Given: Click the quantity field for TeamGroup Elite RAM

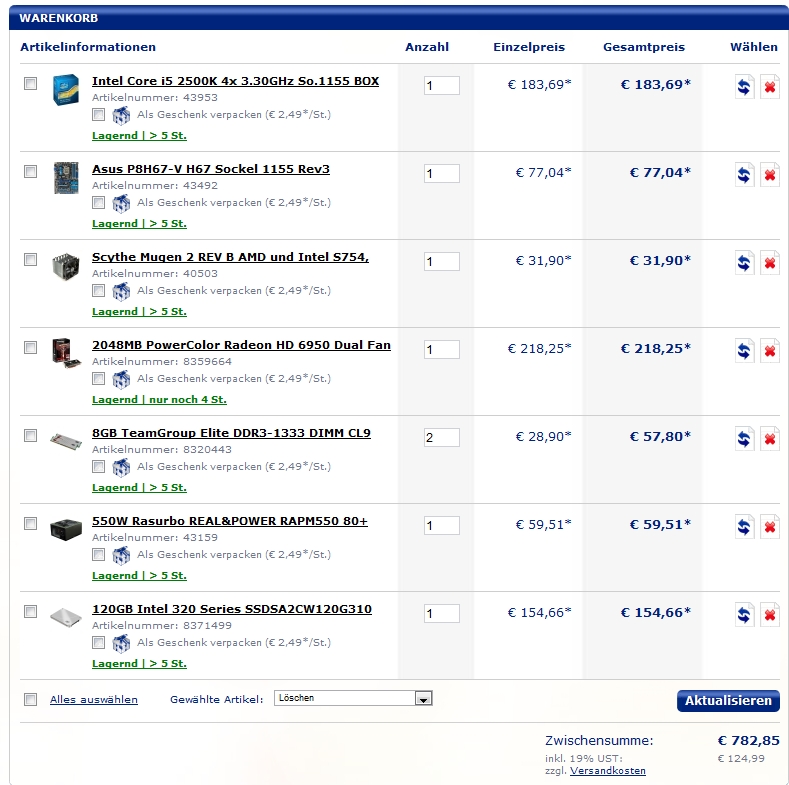Looking at the screenshot, I should (441, 437).
